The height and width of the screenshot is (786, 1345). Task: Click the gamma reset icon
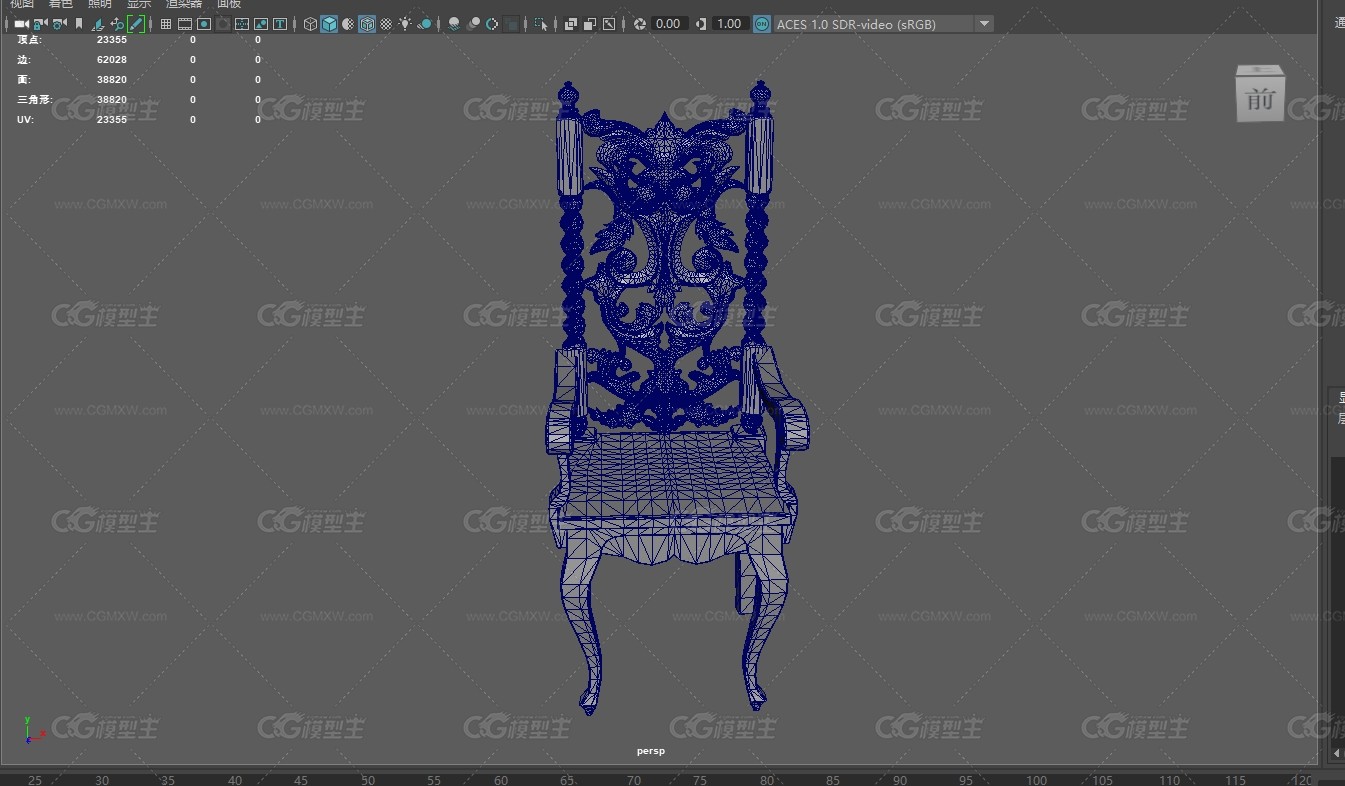tap(701, 24)
